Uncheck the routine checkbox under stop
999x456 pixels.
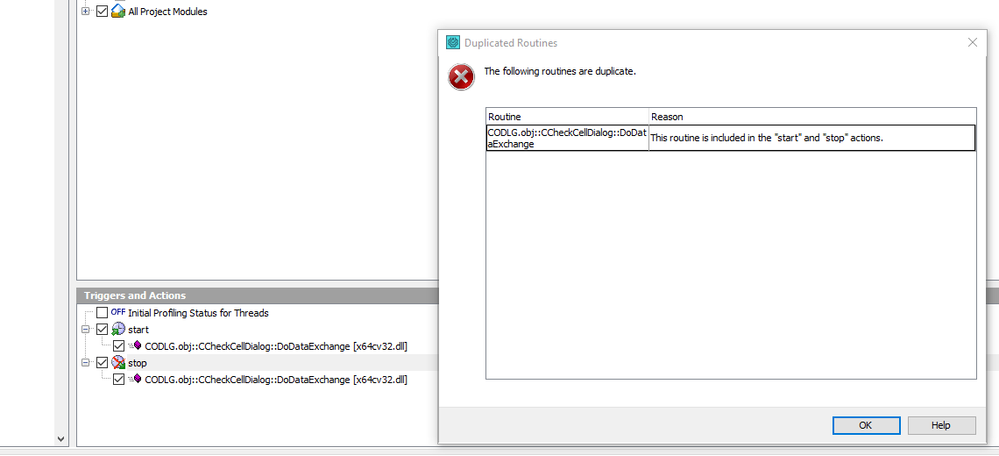[119, 379]
